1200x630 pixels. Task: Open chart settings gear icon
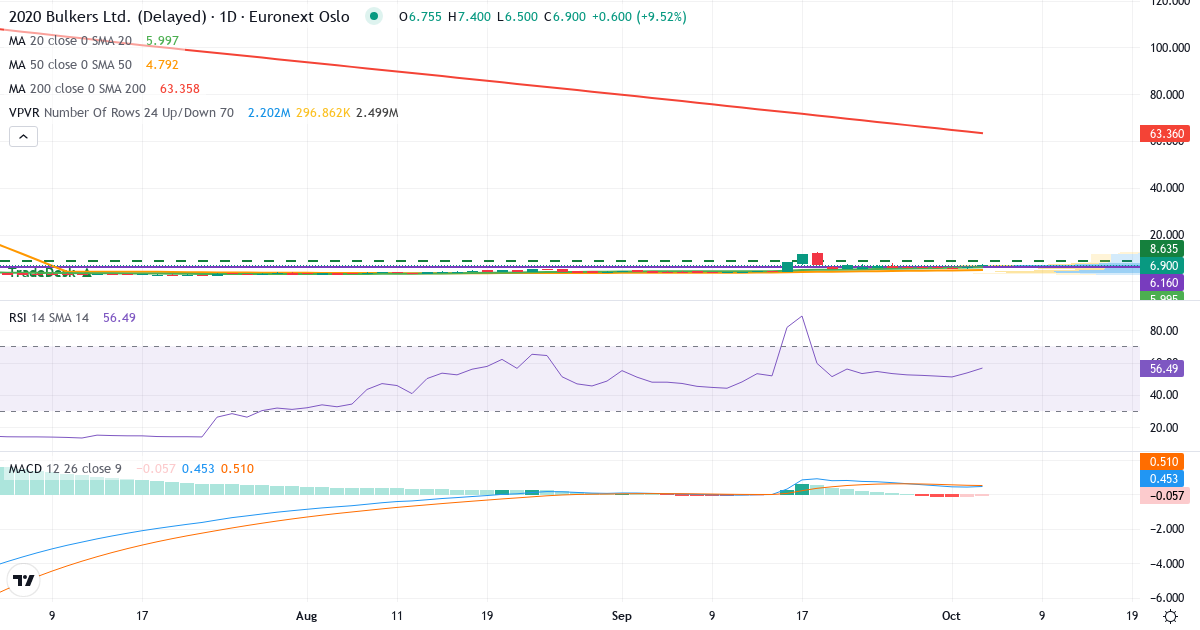click(x=1170, y=617)
